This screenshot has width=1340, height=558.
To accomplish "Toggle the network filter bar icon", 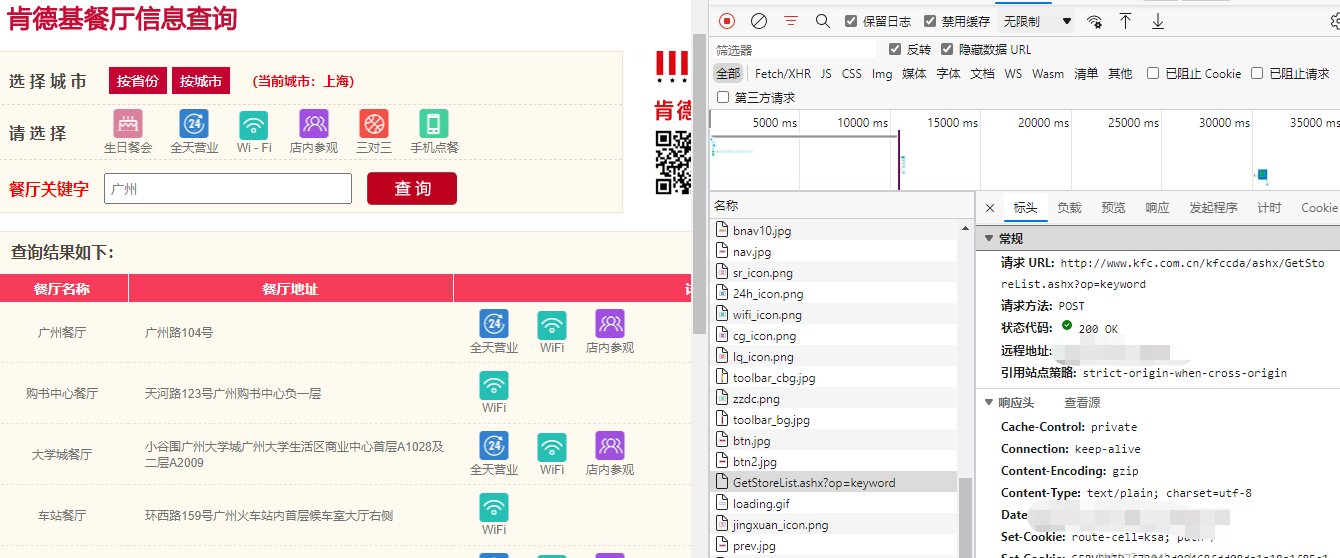I will [x=791, y=21].
